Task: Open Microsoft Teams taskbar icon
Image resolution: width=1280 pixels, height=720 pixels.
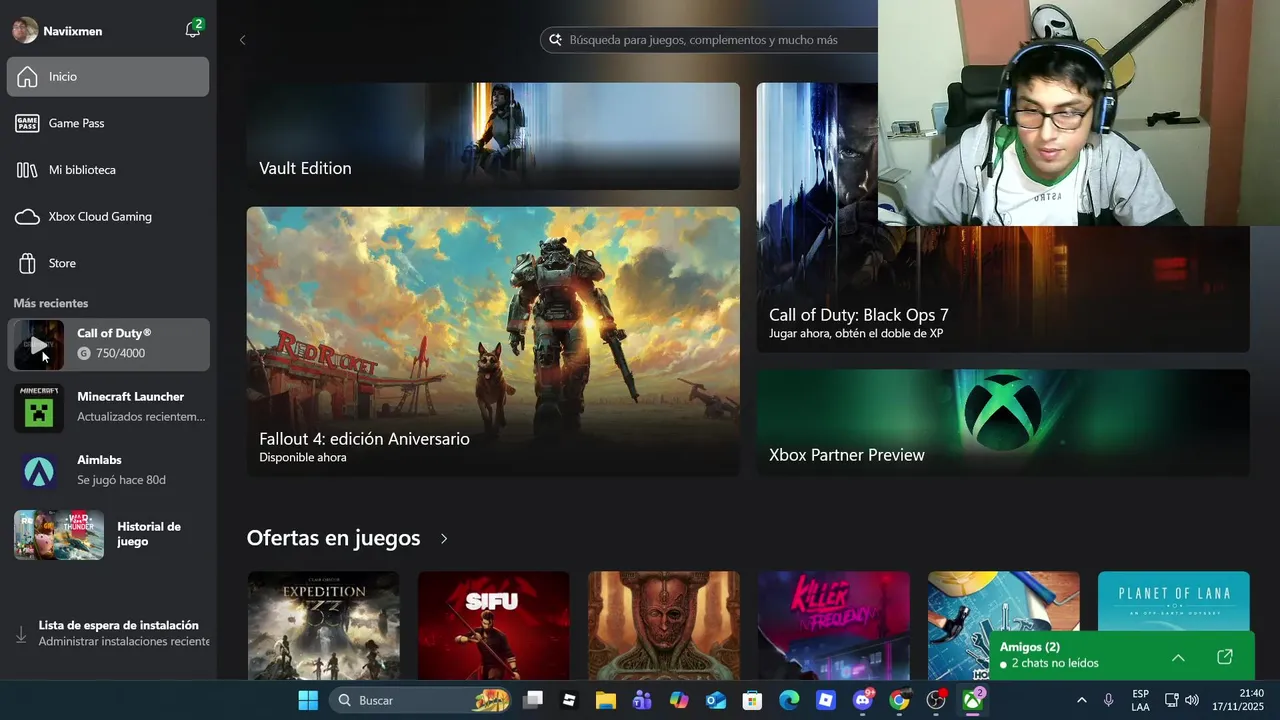Action: pyautogui.click(x=642, y=700)
